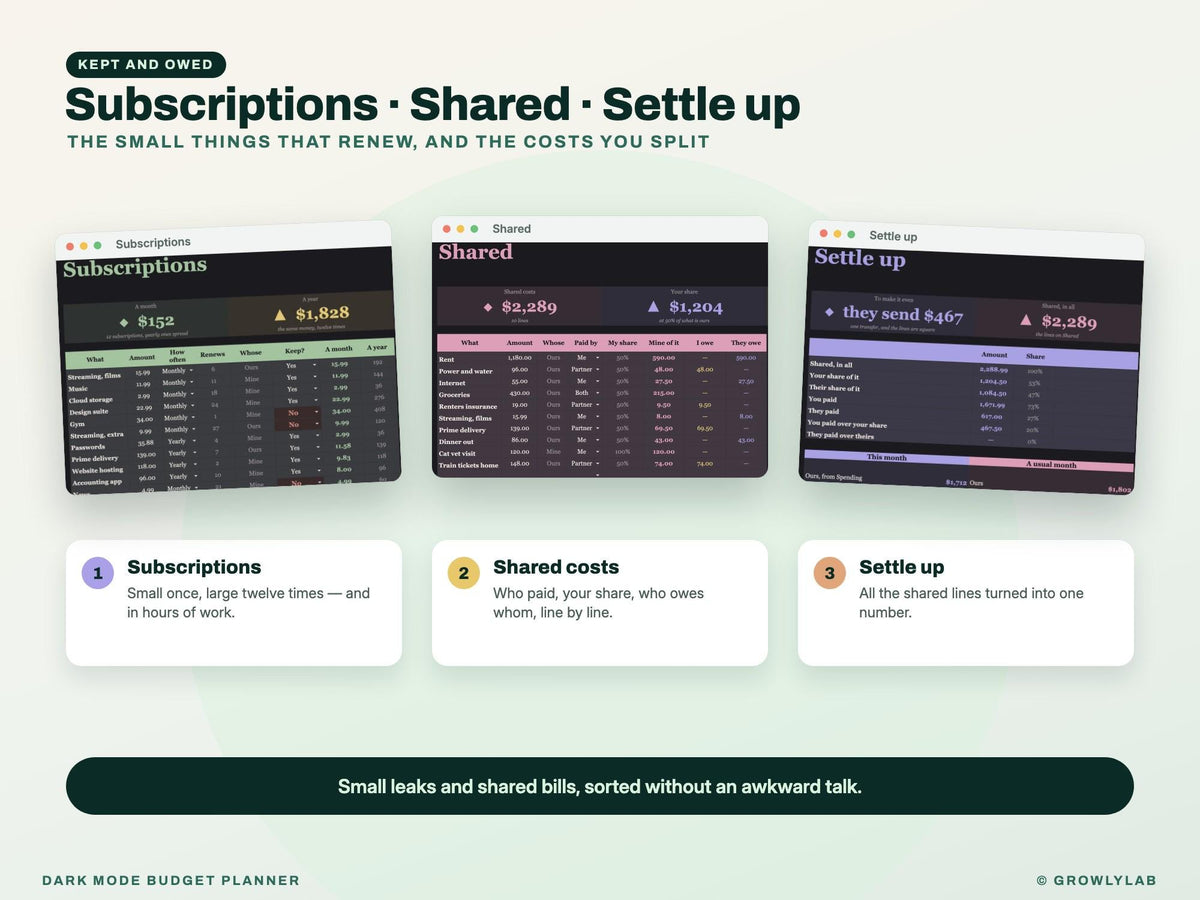Click the Mine of it column header
The width and height of the screenshot is (1200, 900).
pyautogui.click(x=664, y=343)
